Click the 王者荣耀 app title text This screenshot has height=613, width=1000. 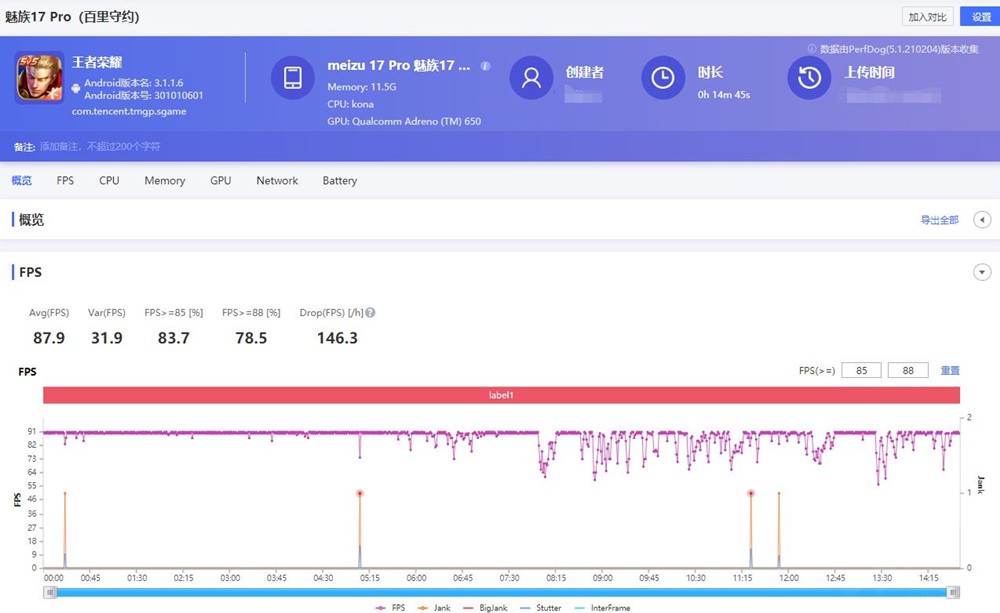point(97,62)
